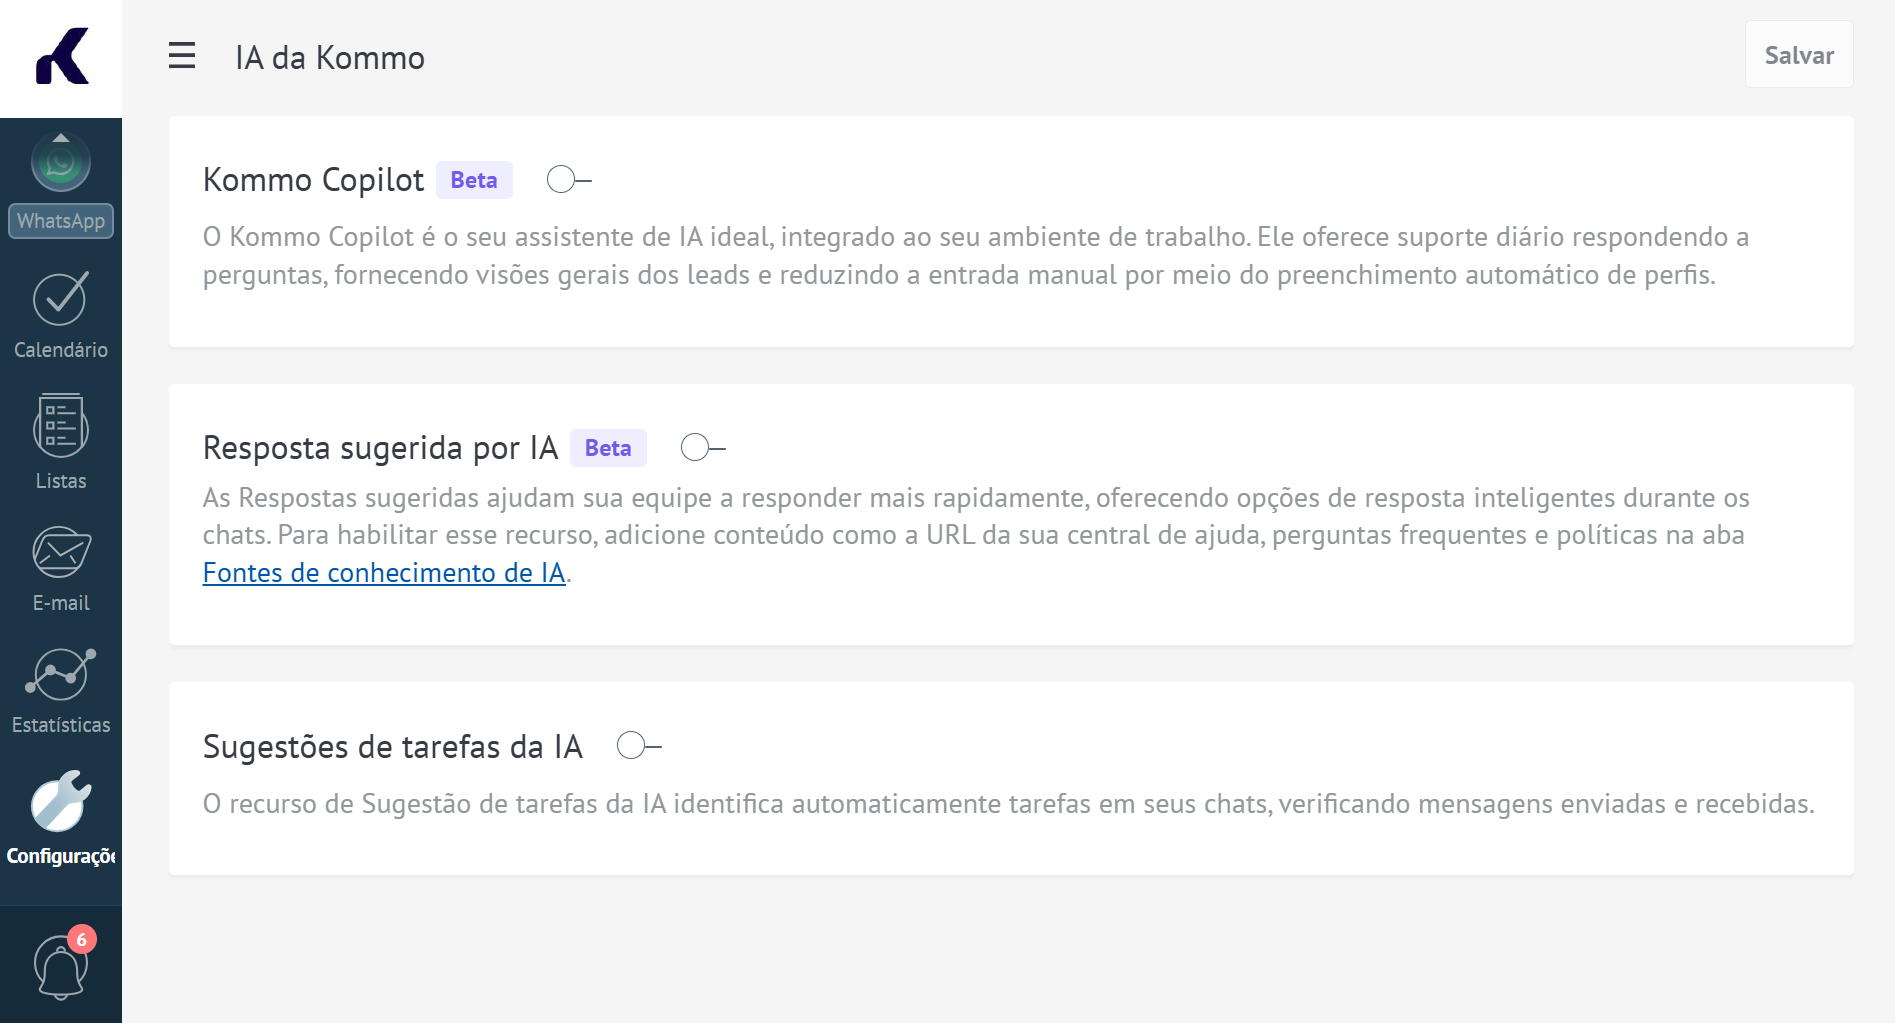Click the Beta badge beside Resposta sugerida
This screenshot has height=1023, width=1895.
608,448
